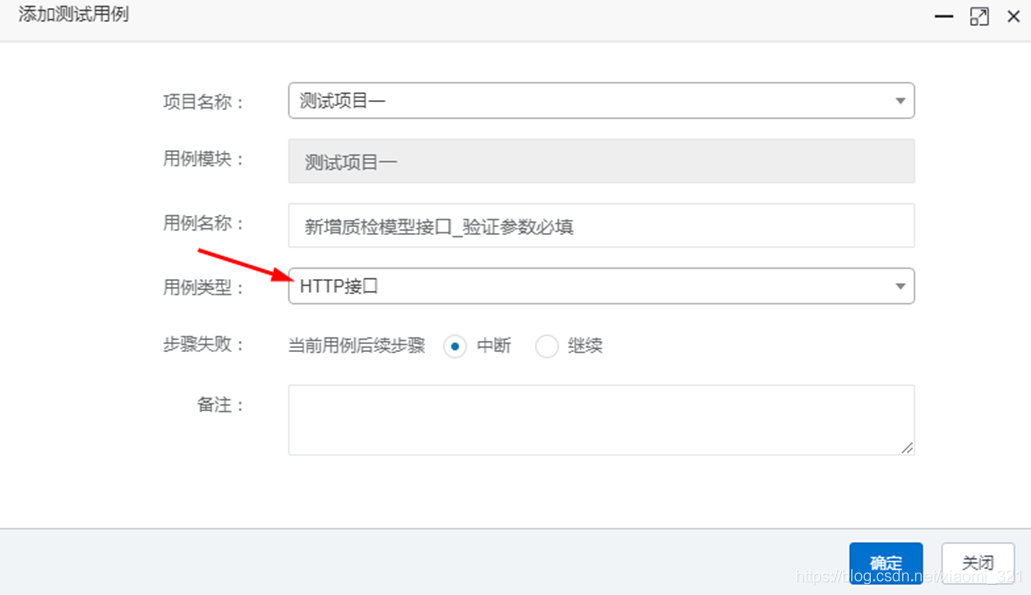Click the 项目名称 label
Image resolution: width=1031 pixels, height=595 pixels.
point(203,102)
